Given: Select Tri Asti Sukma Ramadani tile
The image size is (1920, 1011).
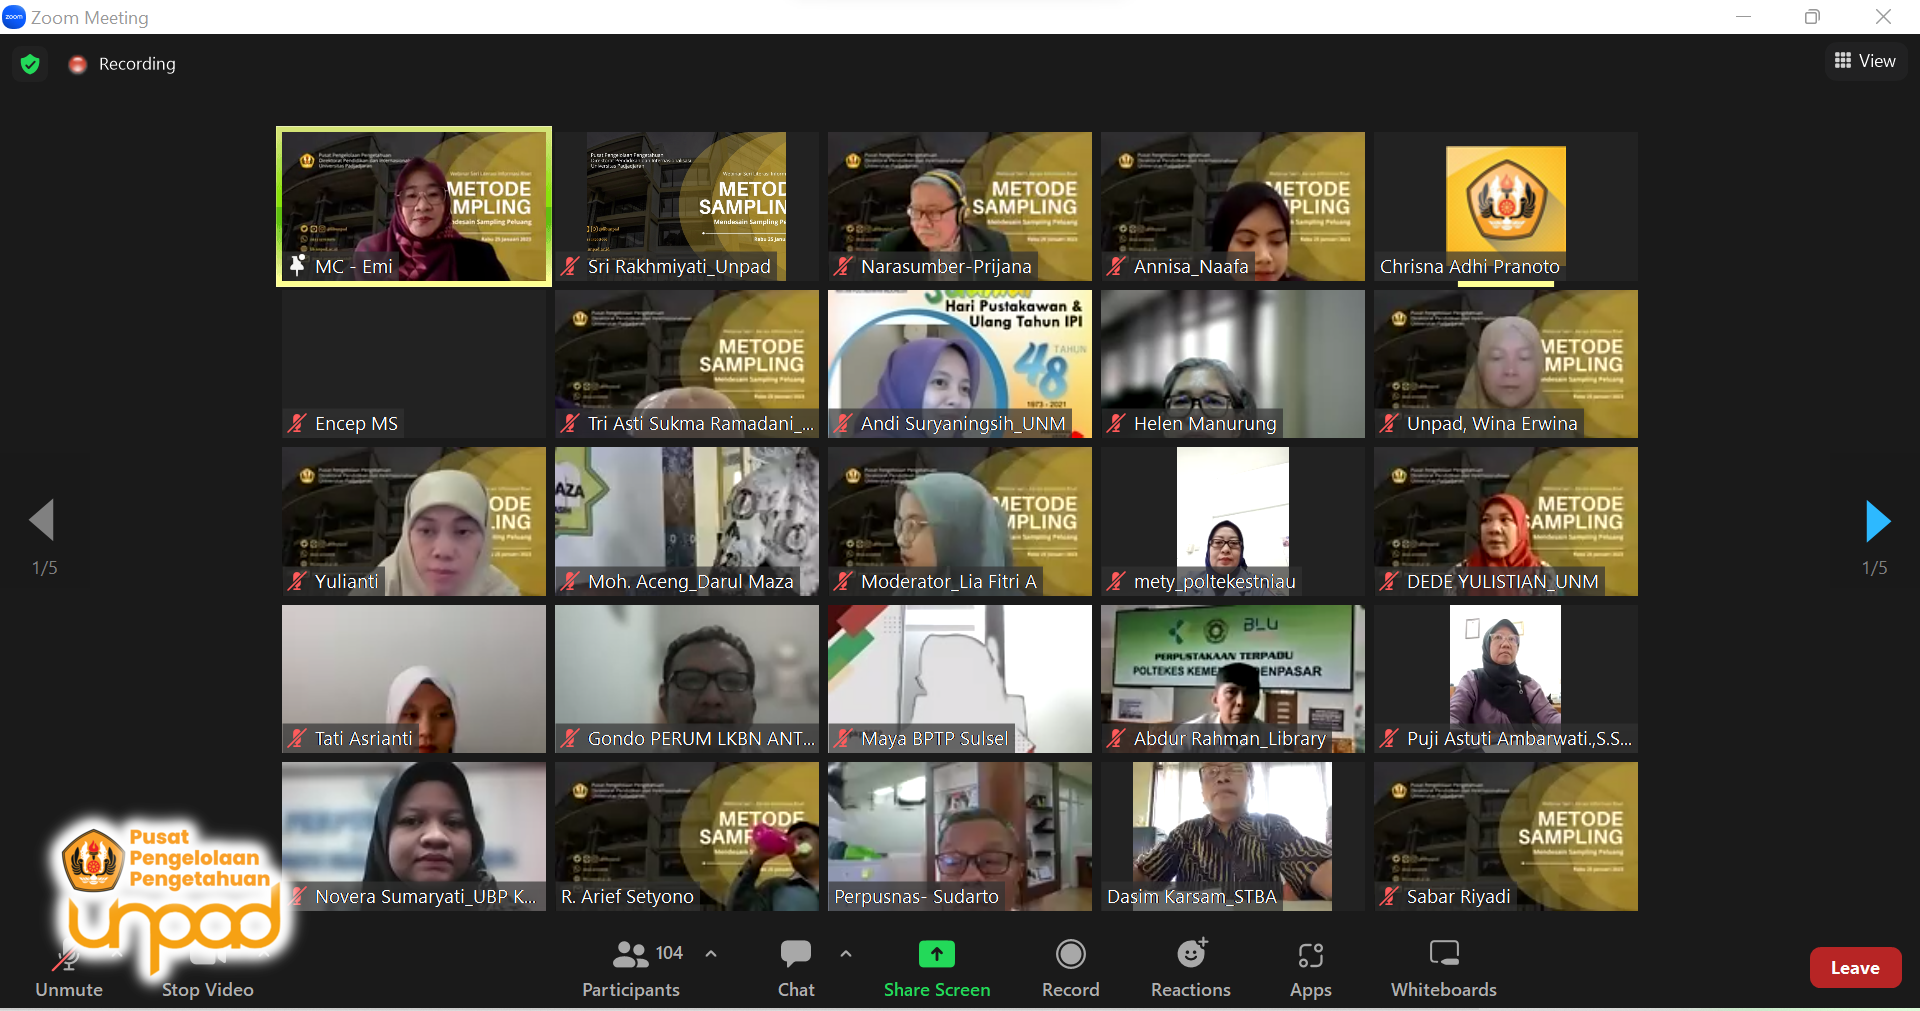Looking at the screenshot, I should 687,364.
